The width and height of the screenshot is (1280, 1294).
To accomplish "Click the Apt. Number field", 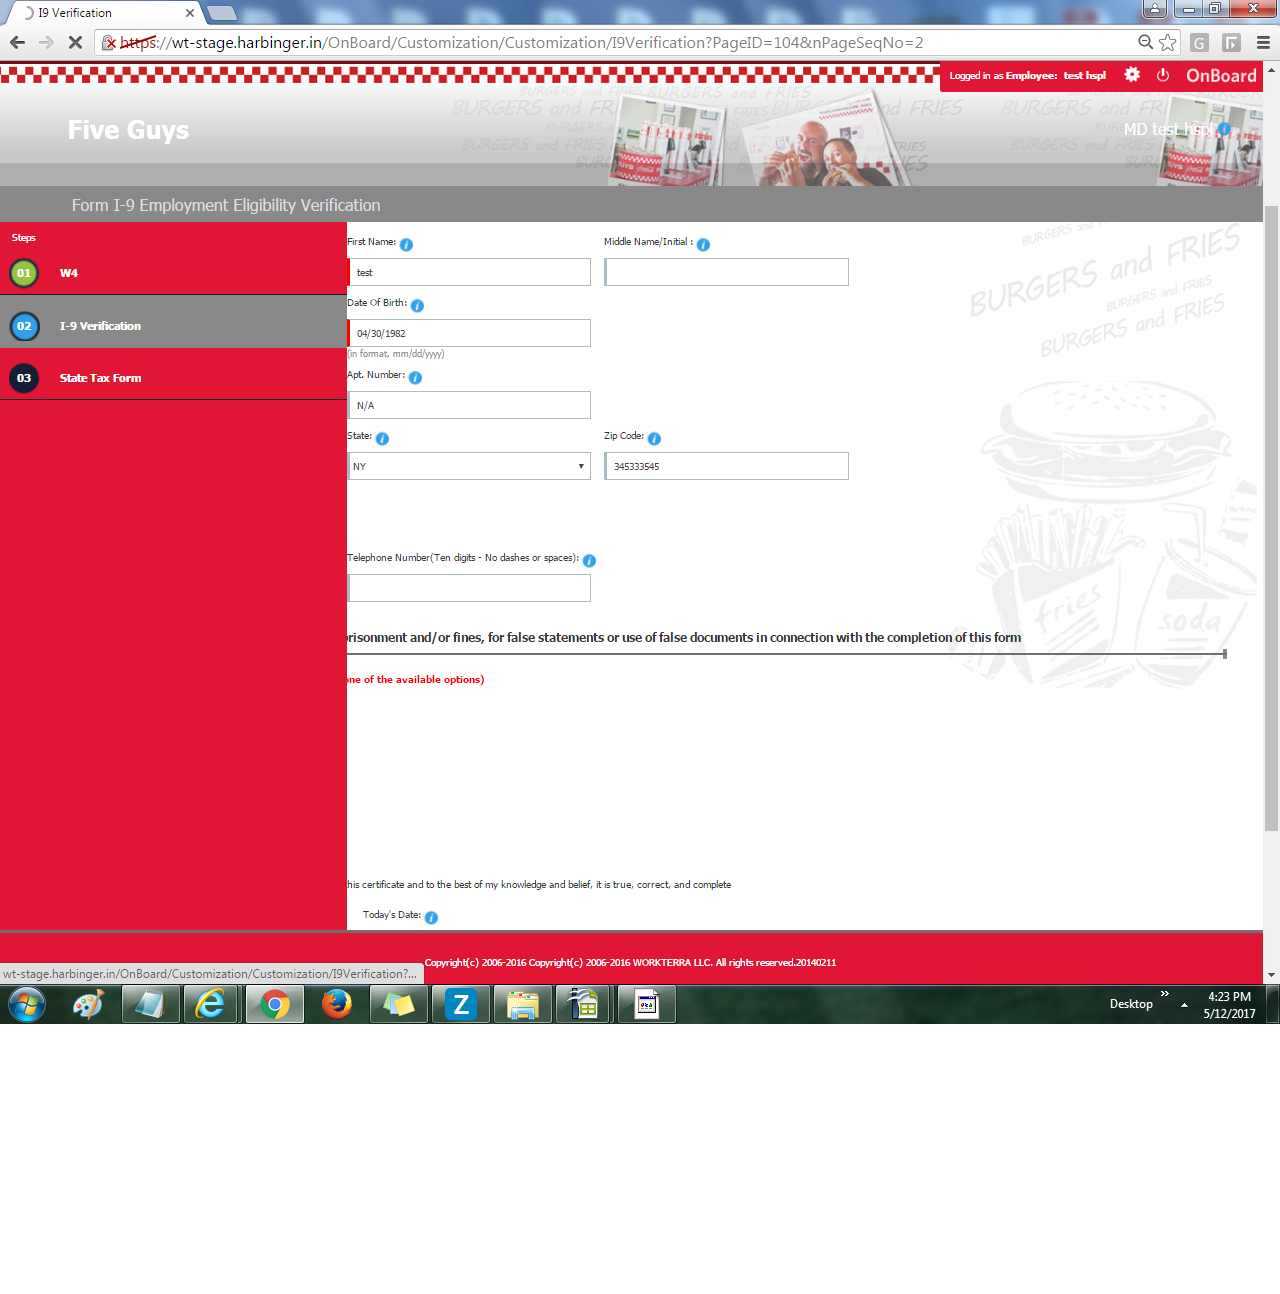I will (469, 405).
